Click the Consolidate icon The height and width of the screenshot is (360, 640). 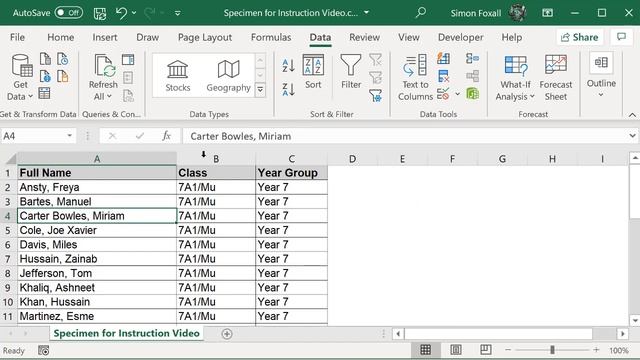(473, 58)
